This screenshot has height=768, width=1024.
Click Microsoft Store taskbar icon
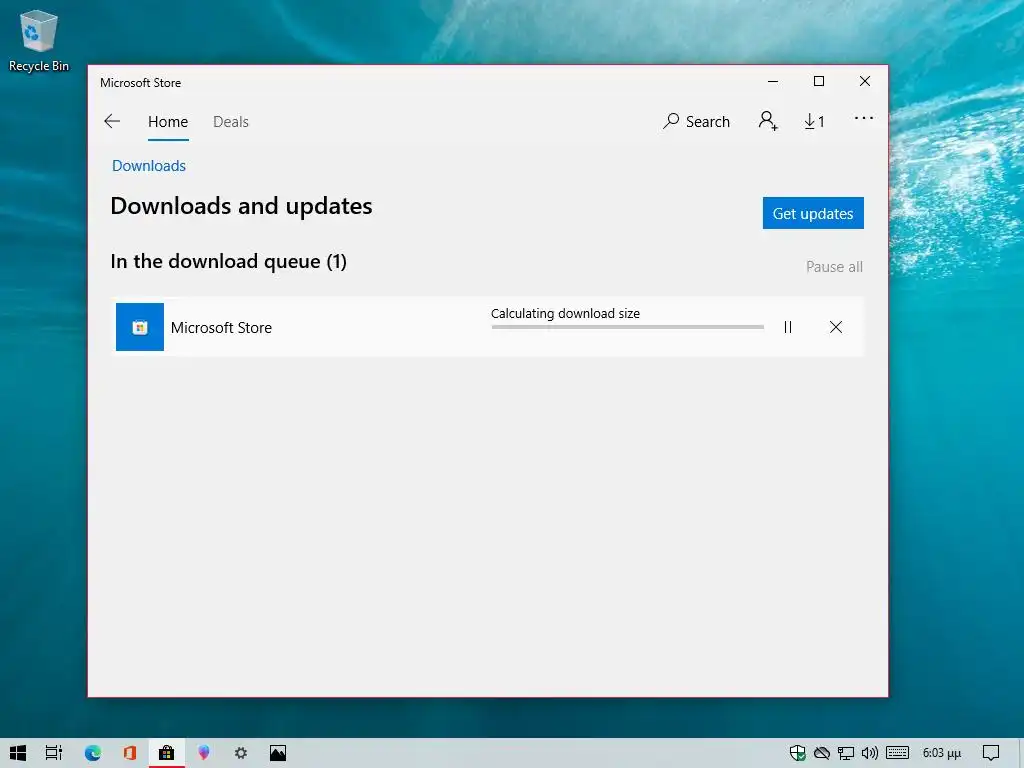(x=167, y=753)
